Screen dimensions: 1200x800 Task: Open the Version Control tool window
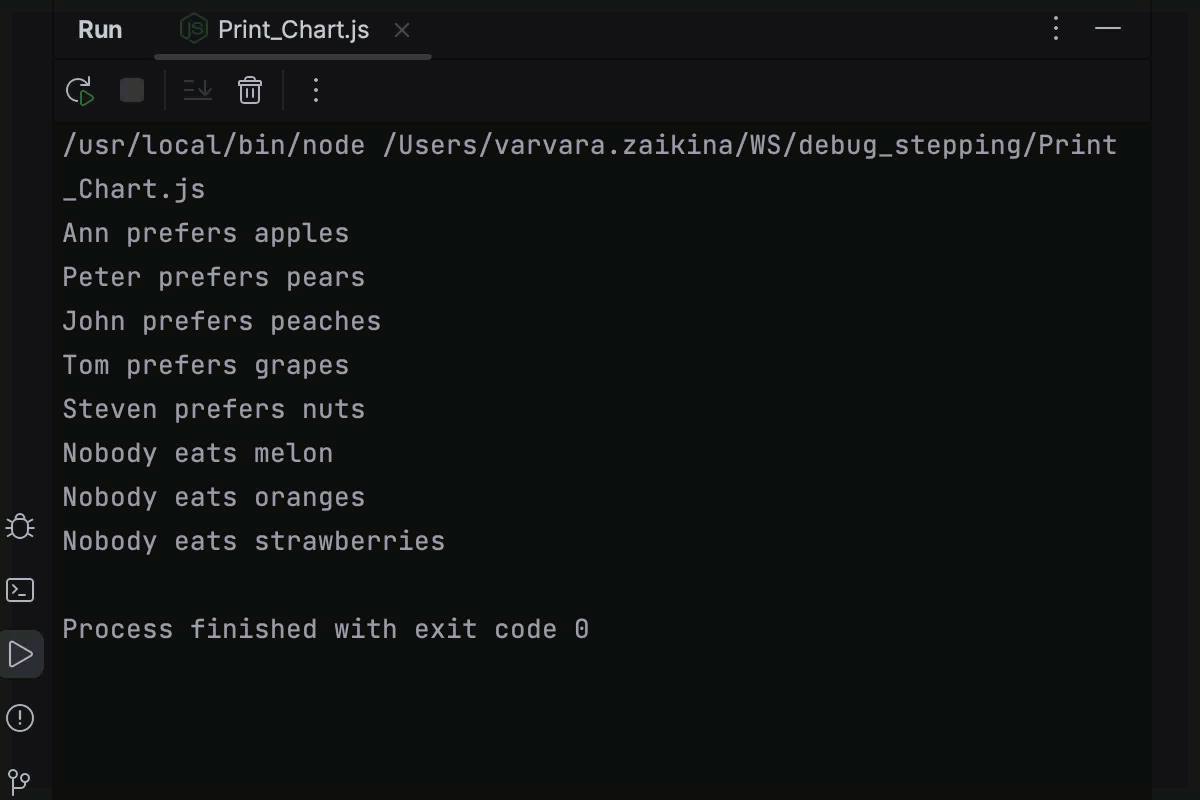(x=20, y=781)
